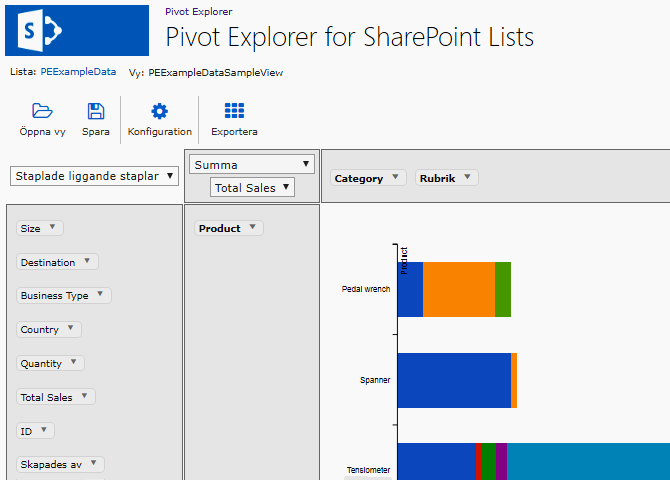The width and height of the screenshot is (670, 480).
Task: Click the PEExampleDataSampleView view name
Action: 216,73
